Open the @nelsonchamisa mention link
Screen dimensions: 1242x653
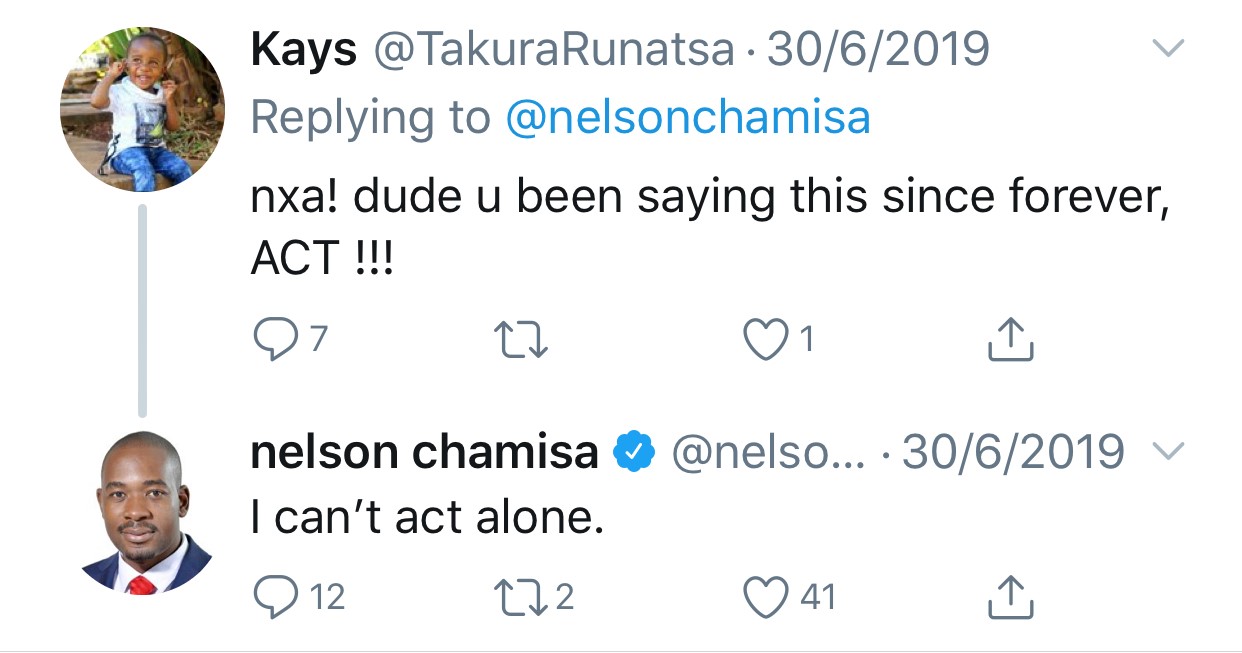tap(688, 117)
